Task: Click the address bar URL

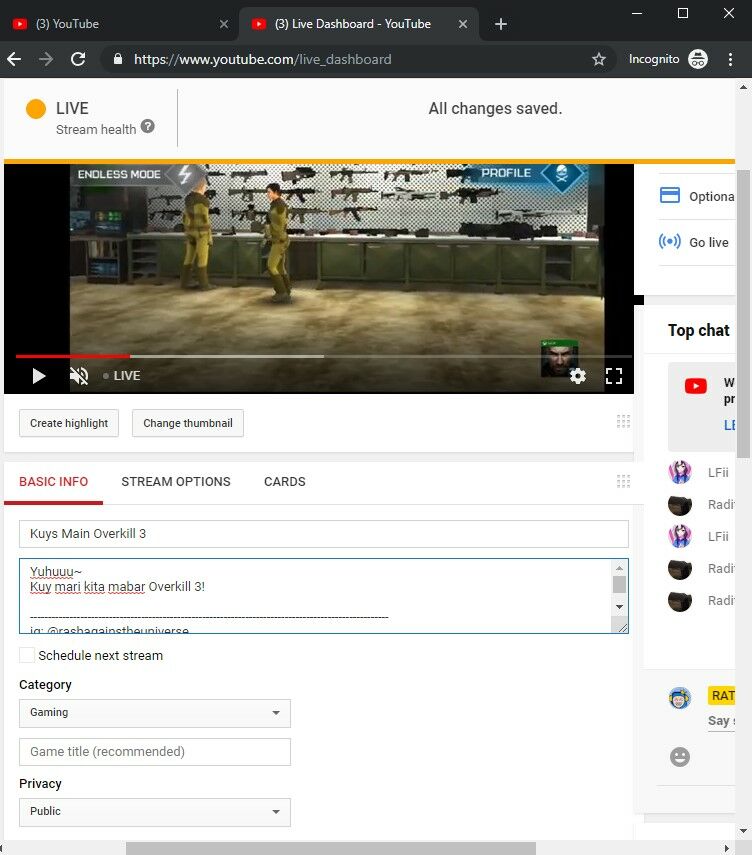Action: [262, 59]
